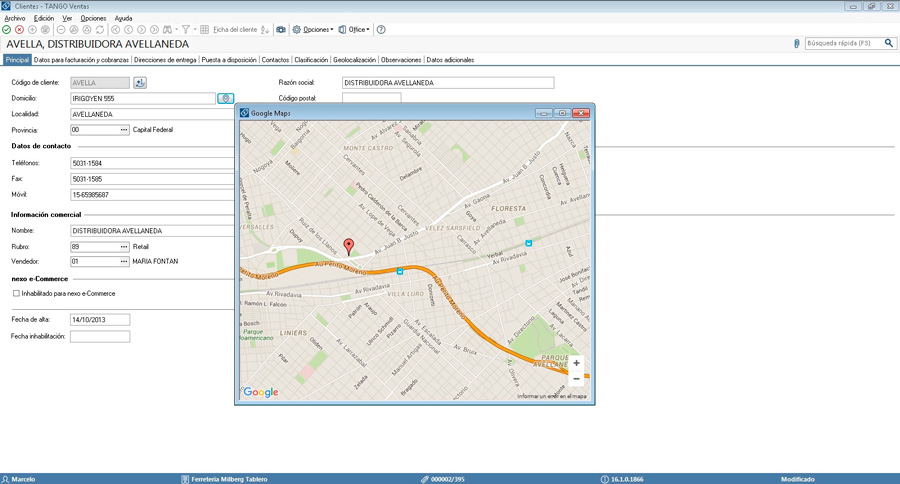Go to previous record arrow icon
900x484 pixels.
tap(129, 30)
